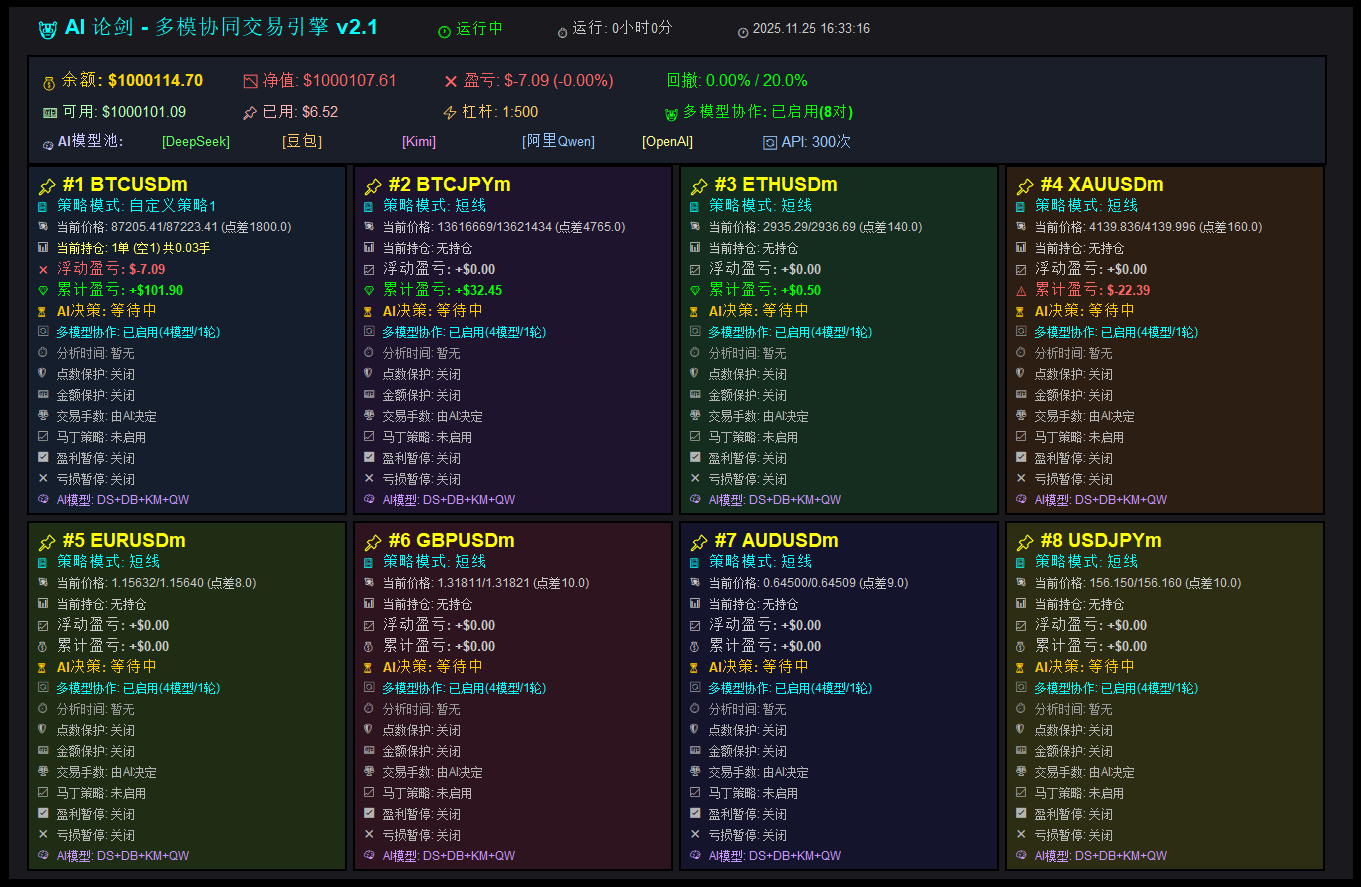
Task: Click the API icon next to 300次
Action: click(x=770, y=143)
